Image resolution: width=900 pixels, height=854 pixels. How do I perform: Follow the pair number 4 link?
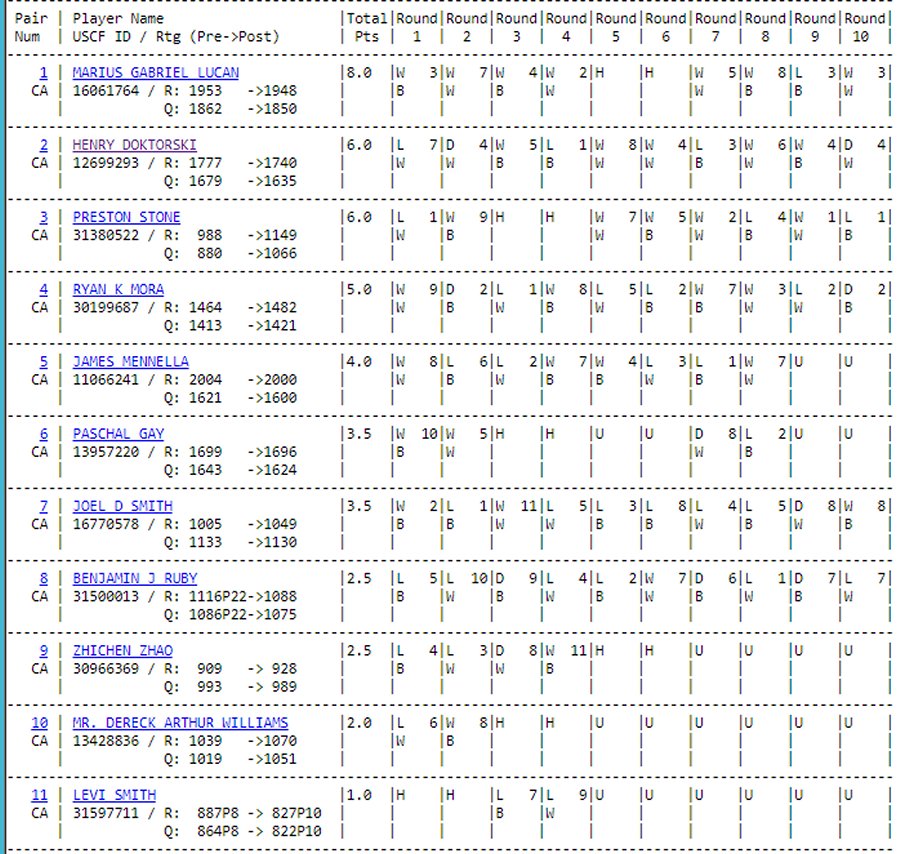click(44, 290)
